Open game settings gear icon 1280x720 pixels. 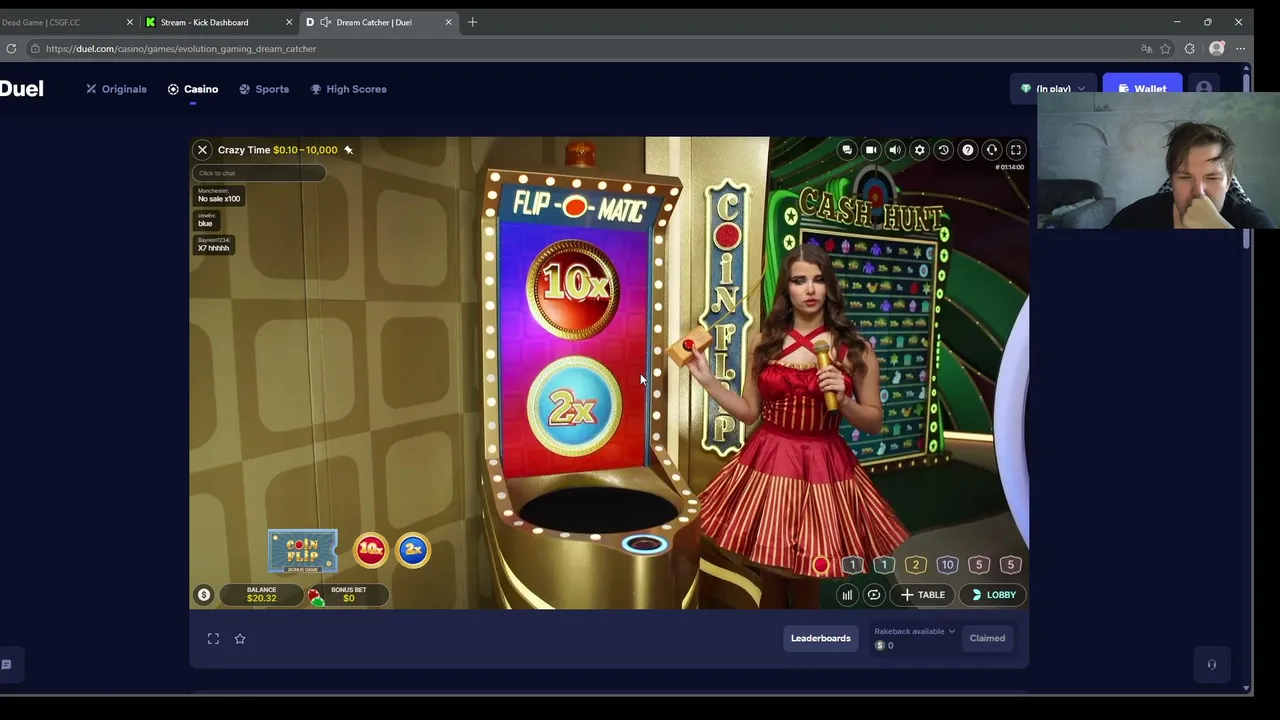click(x=919, y=150)
